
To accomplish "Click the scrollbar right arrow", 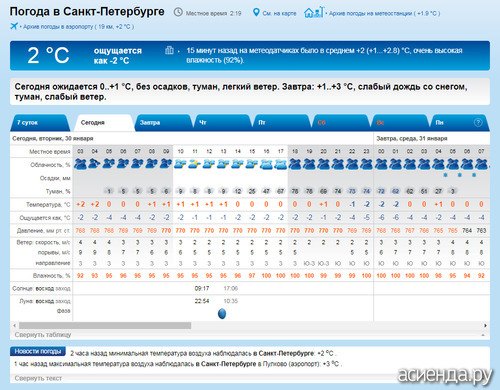I will click(x=485, y=325).
